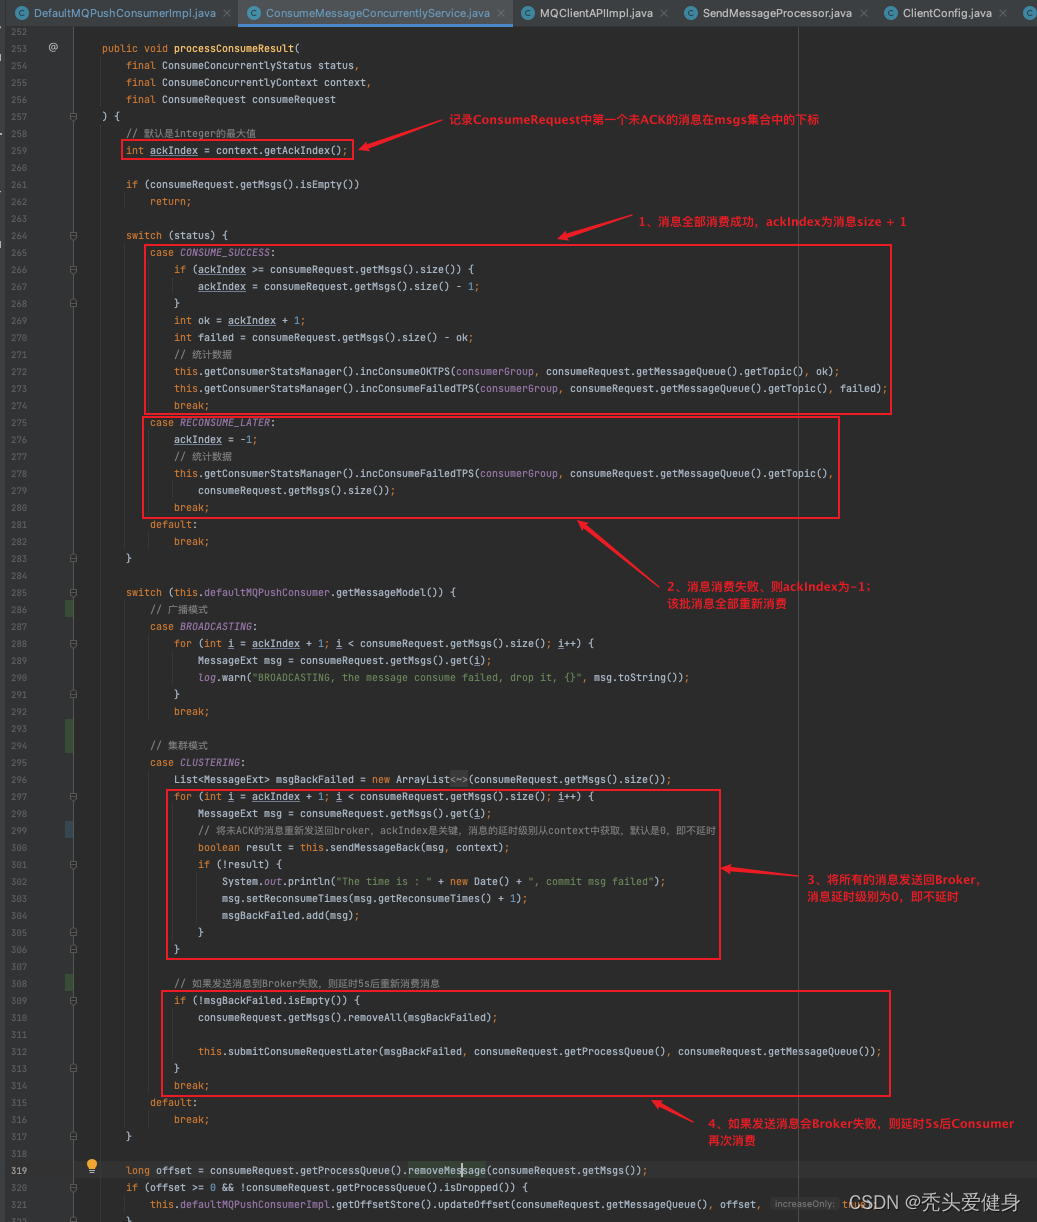
Task: Collapse the switch (status) block at line 264
Action: 73,236
